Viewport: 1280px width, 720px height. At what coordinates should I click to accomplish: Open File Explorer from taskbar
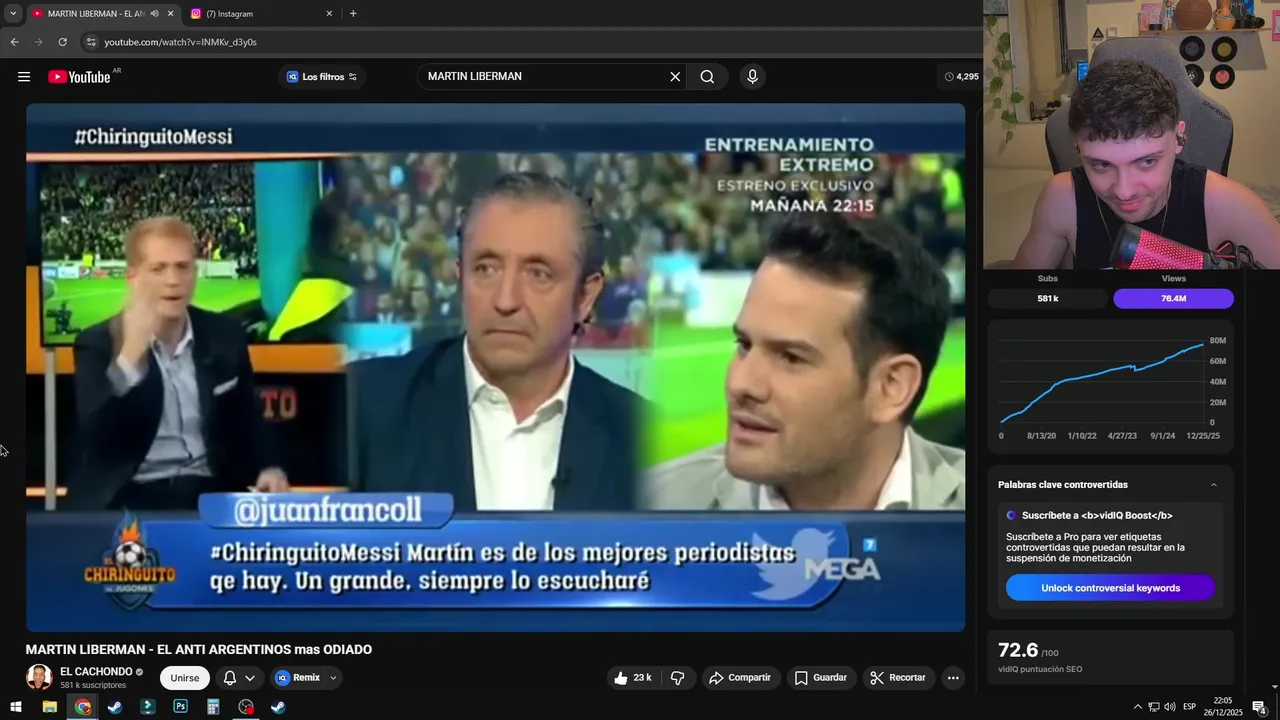coord(49,707)
